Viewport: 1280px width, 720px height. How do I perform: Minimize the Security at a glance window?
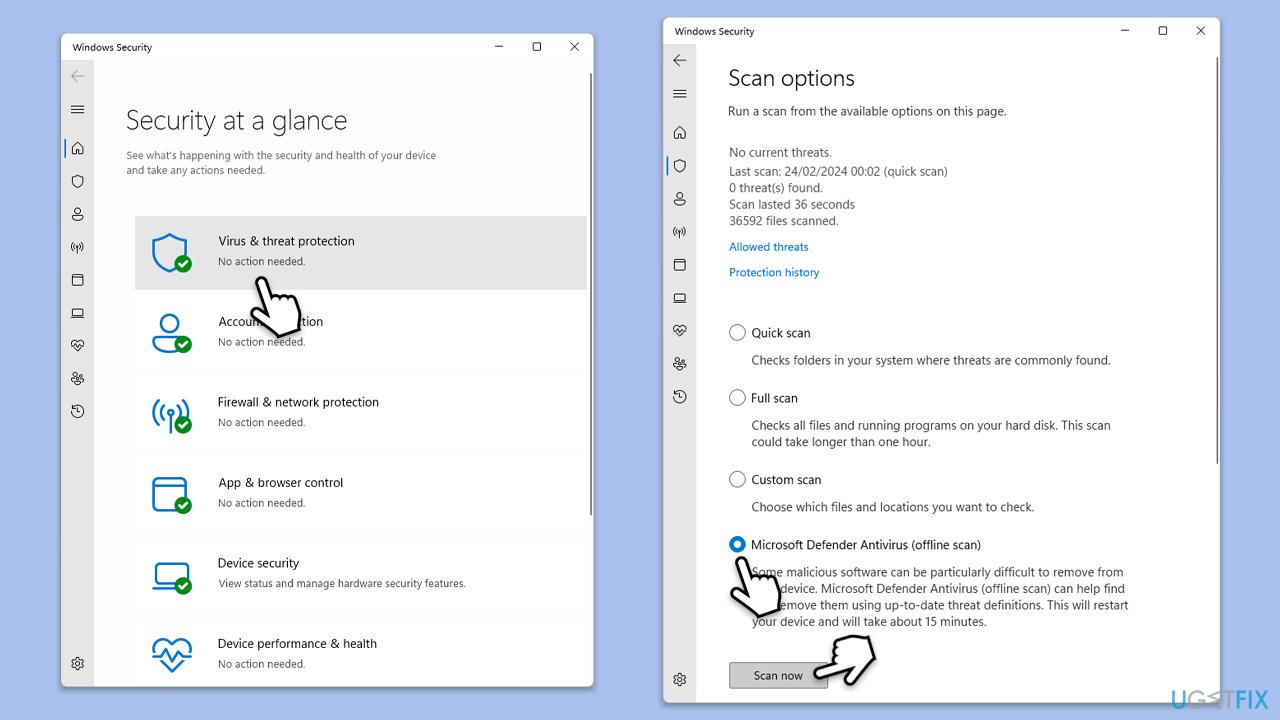(499, 47)
